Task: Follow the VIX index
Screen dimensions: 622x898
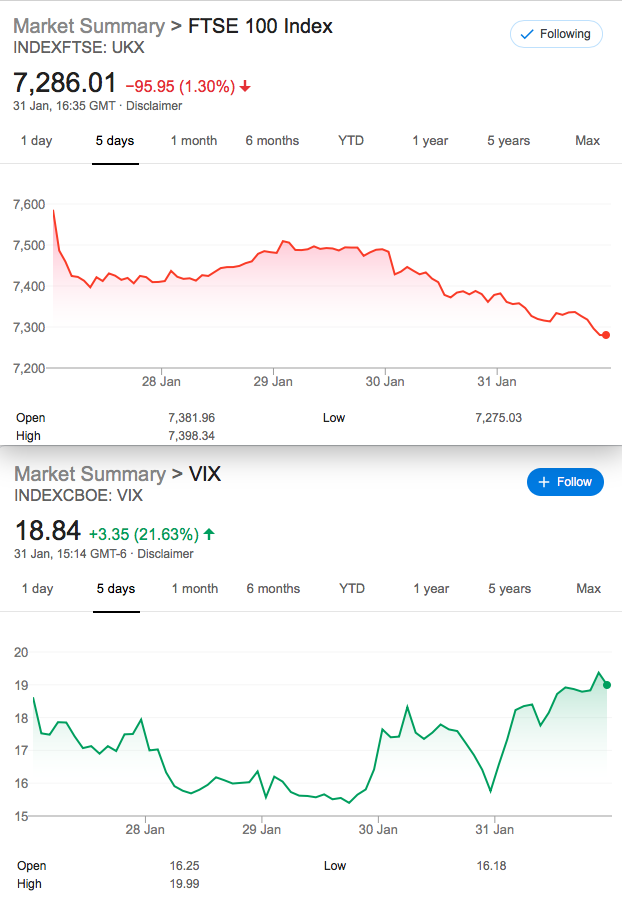Action: pos(565,482)
